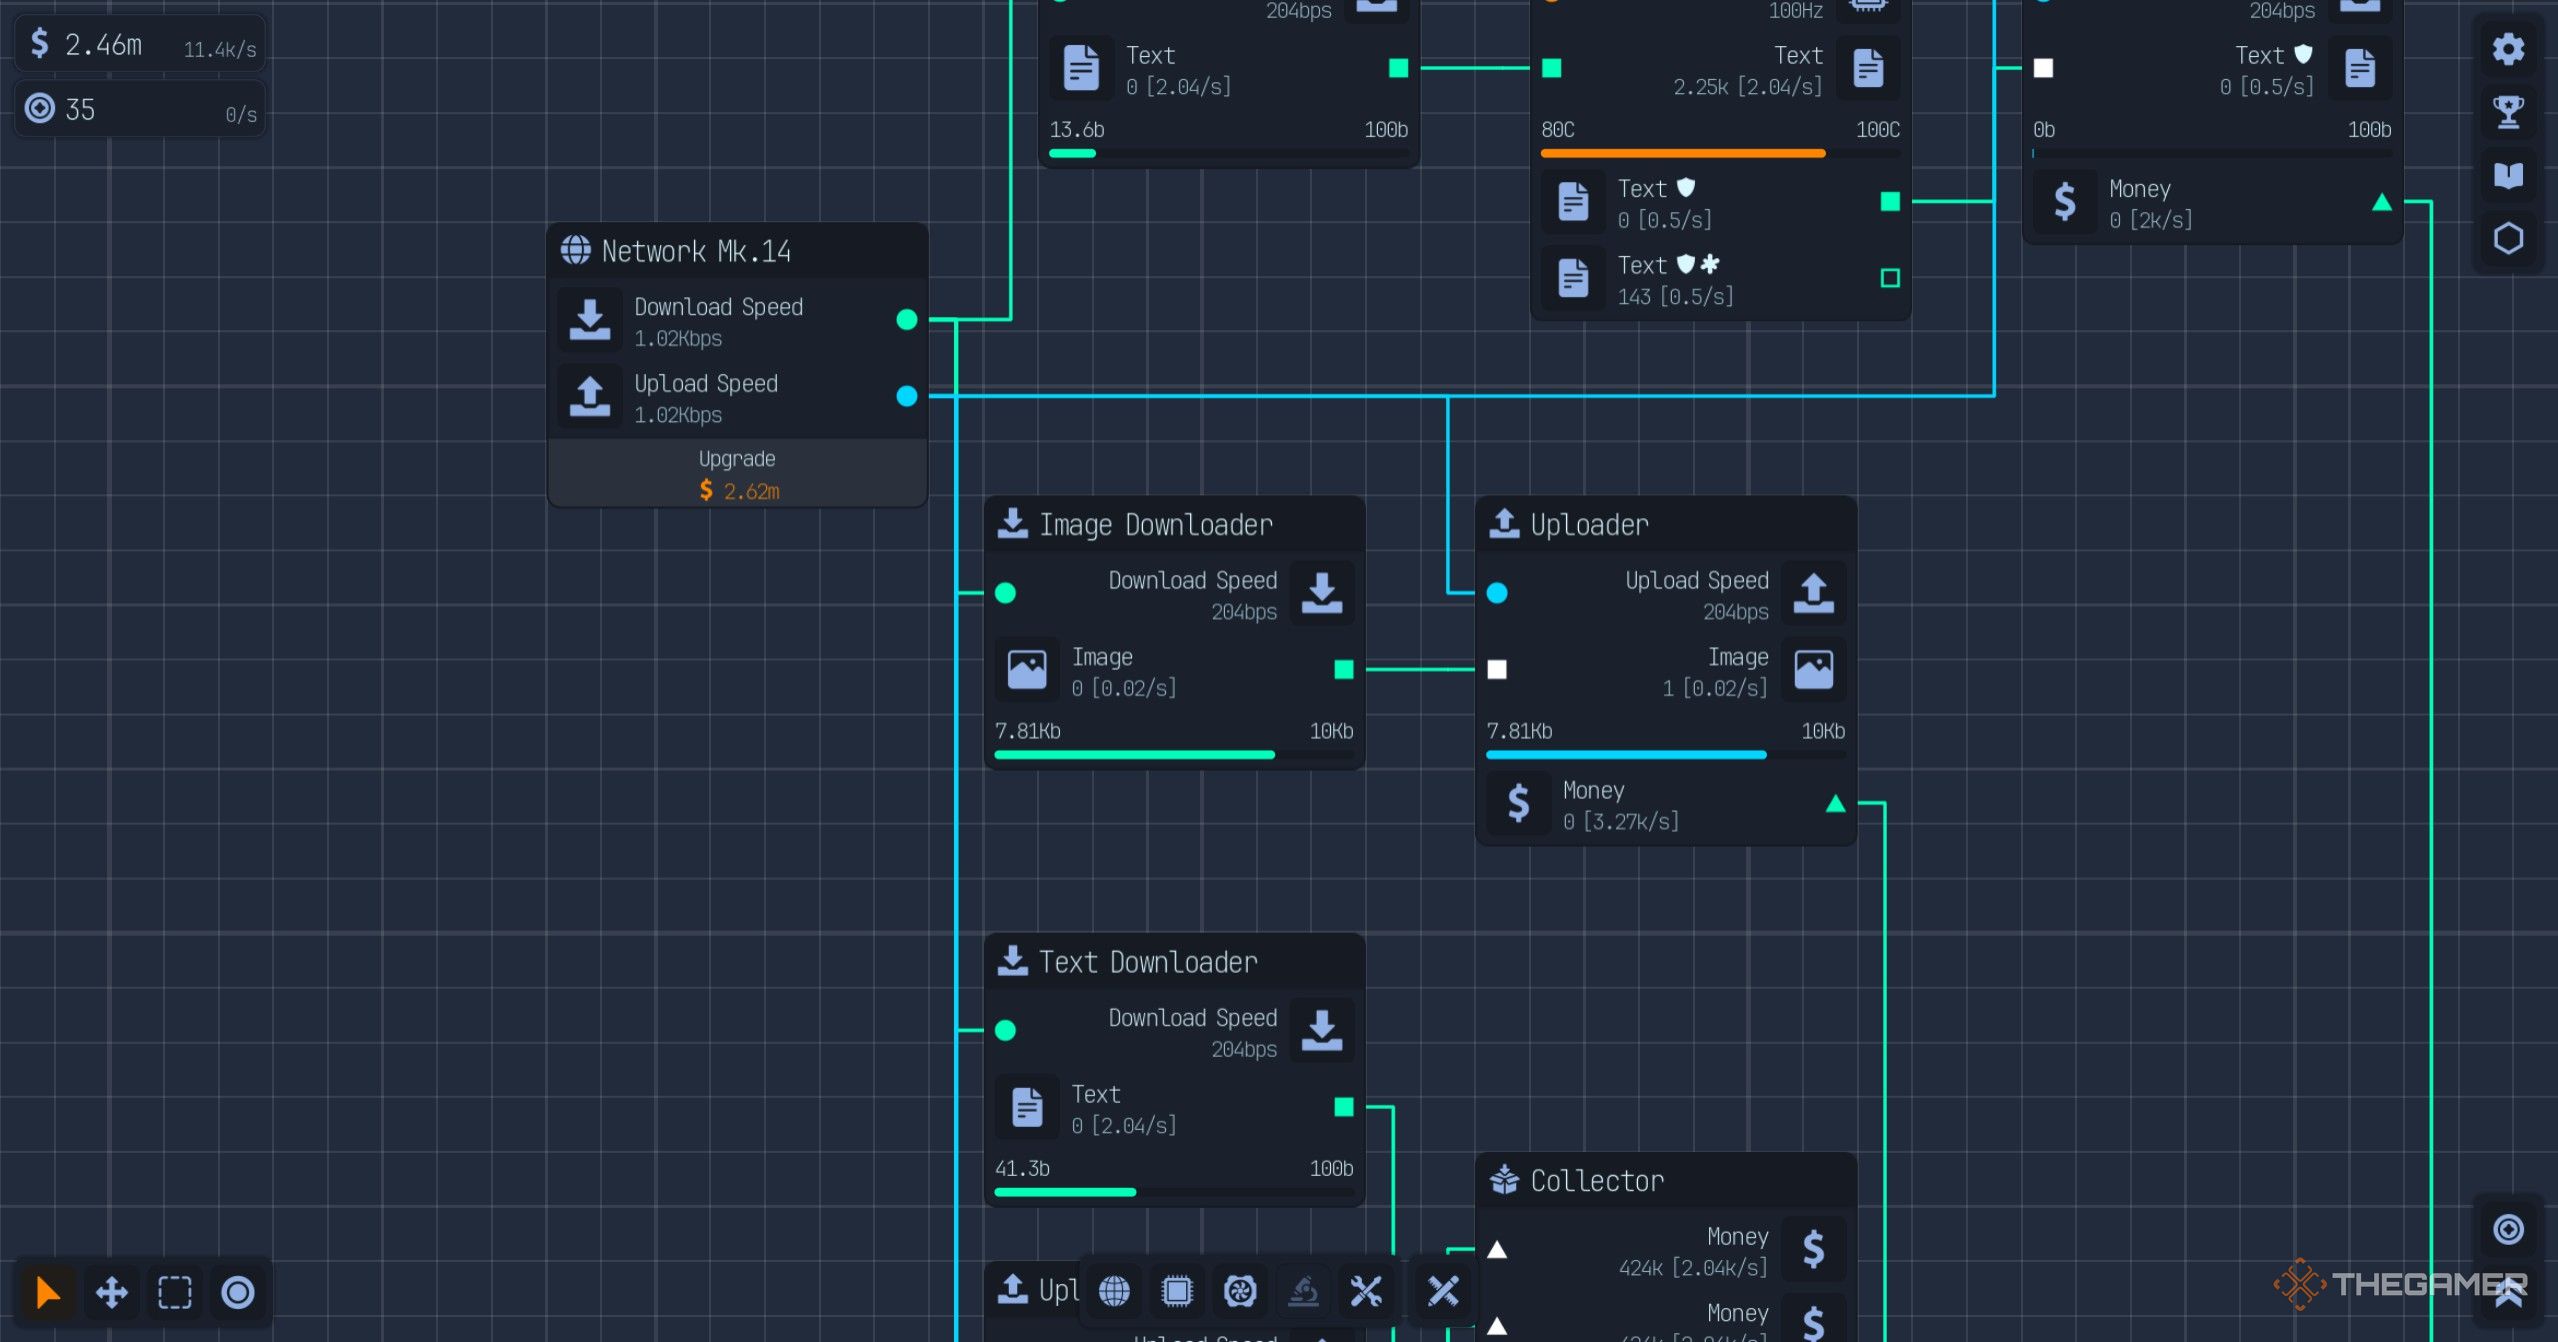Viewport: 2558px width, 1342px height.
Task: Open the trophy achievements panel
Action: [2507, 112]
